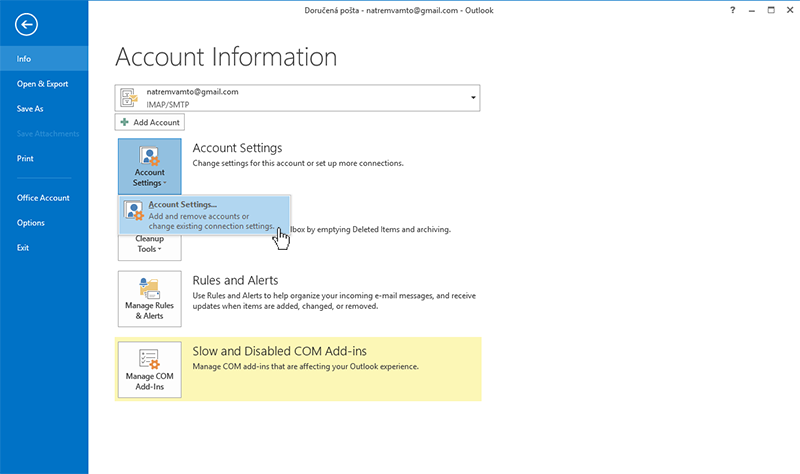Select Account Settings... menu entry
Viewport: 800px width, 474px height.
(x=205, y=215)
